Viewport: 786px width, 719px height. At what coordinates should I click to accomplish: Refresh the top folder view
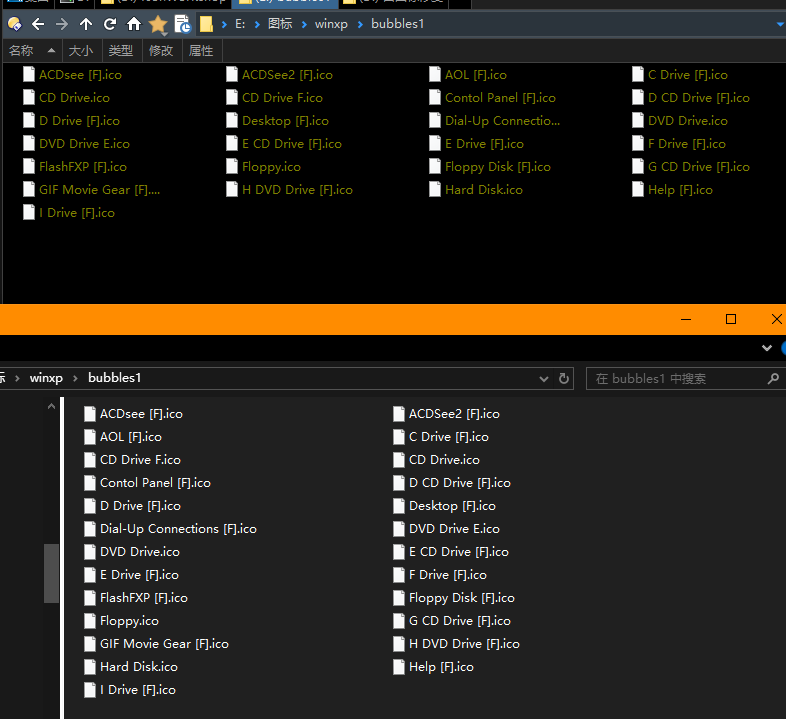click(x=110, y=23)
